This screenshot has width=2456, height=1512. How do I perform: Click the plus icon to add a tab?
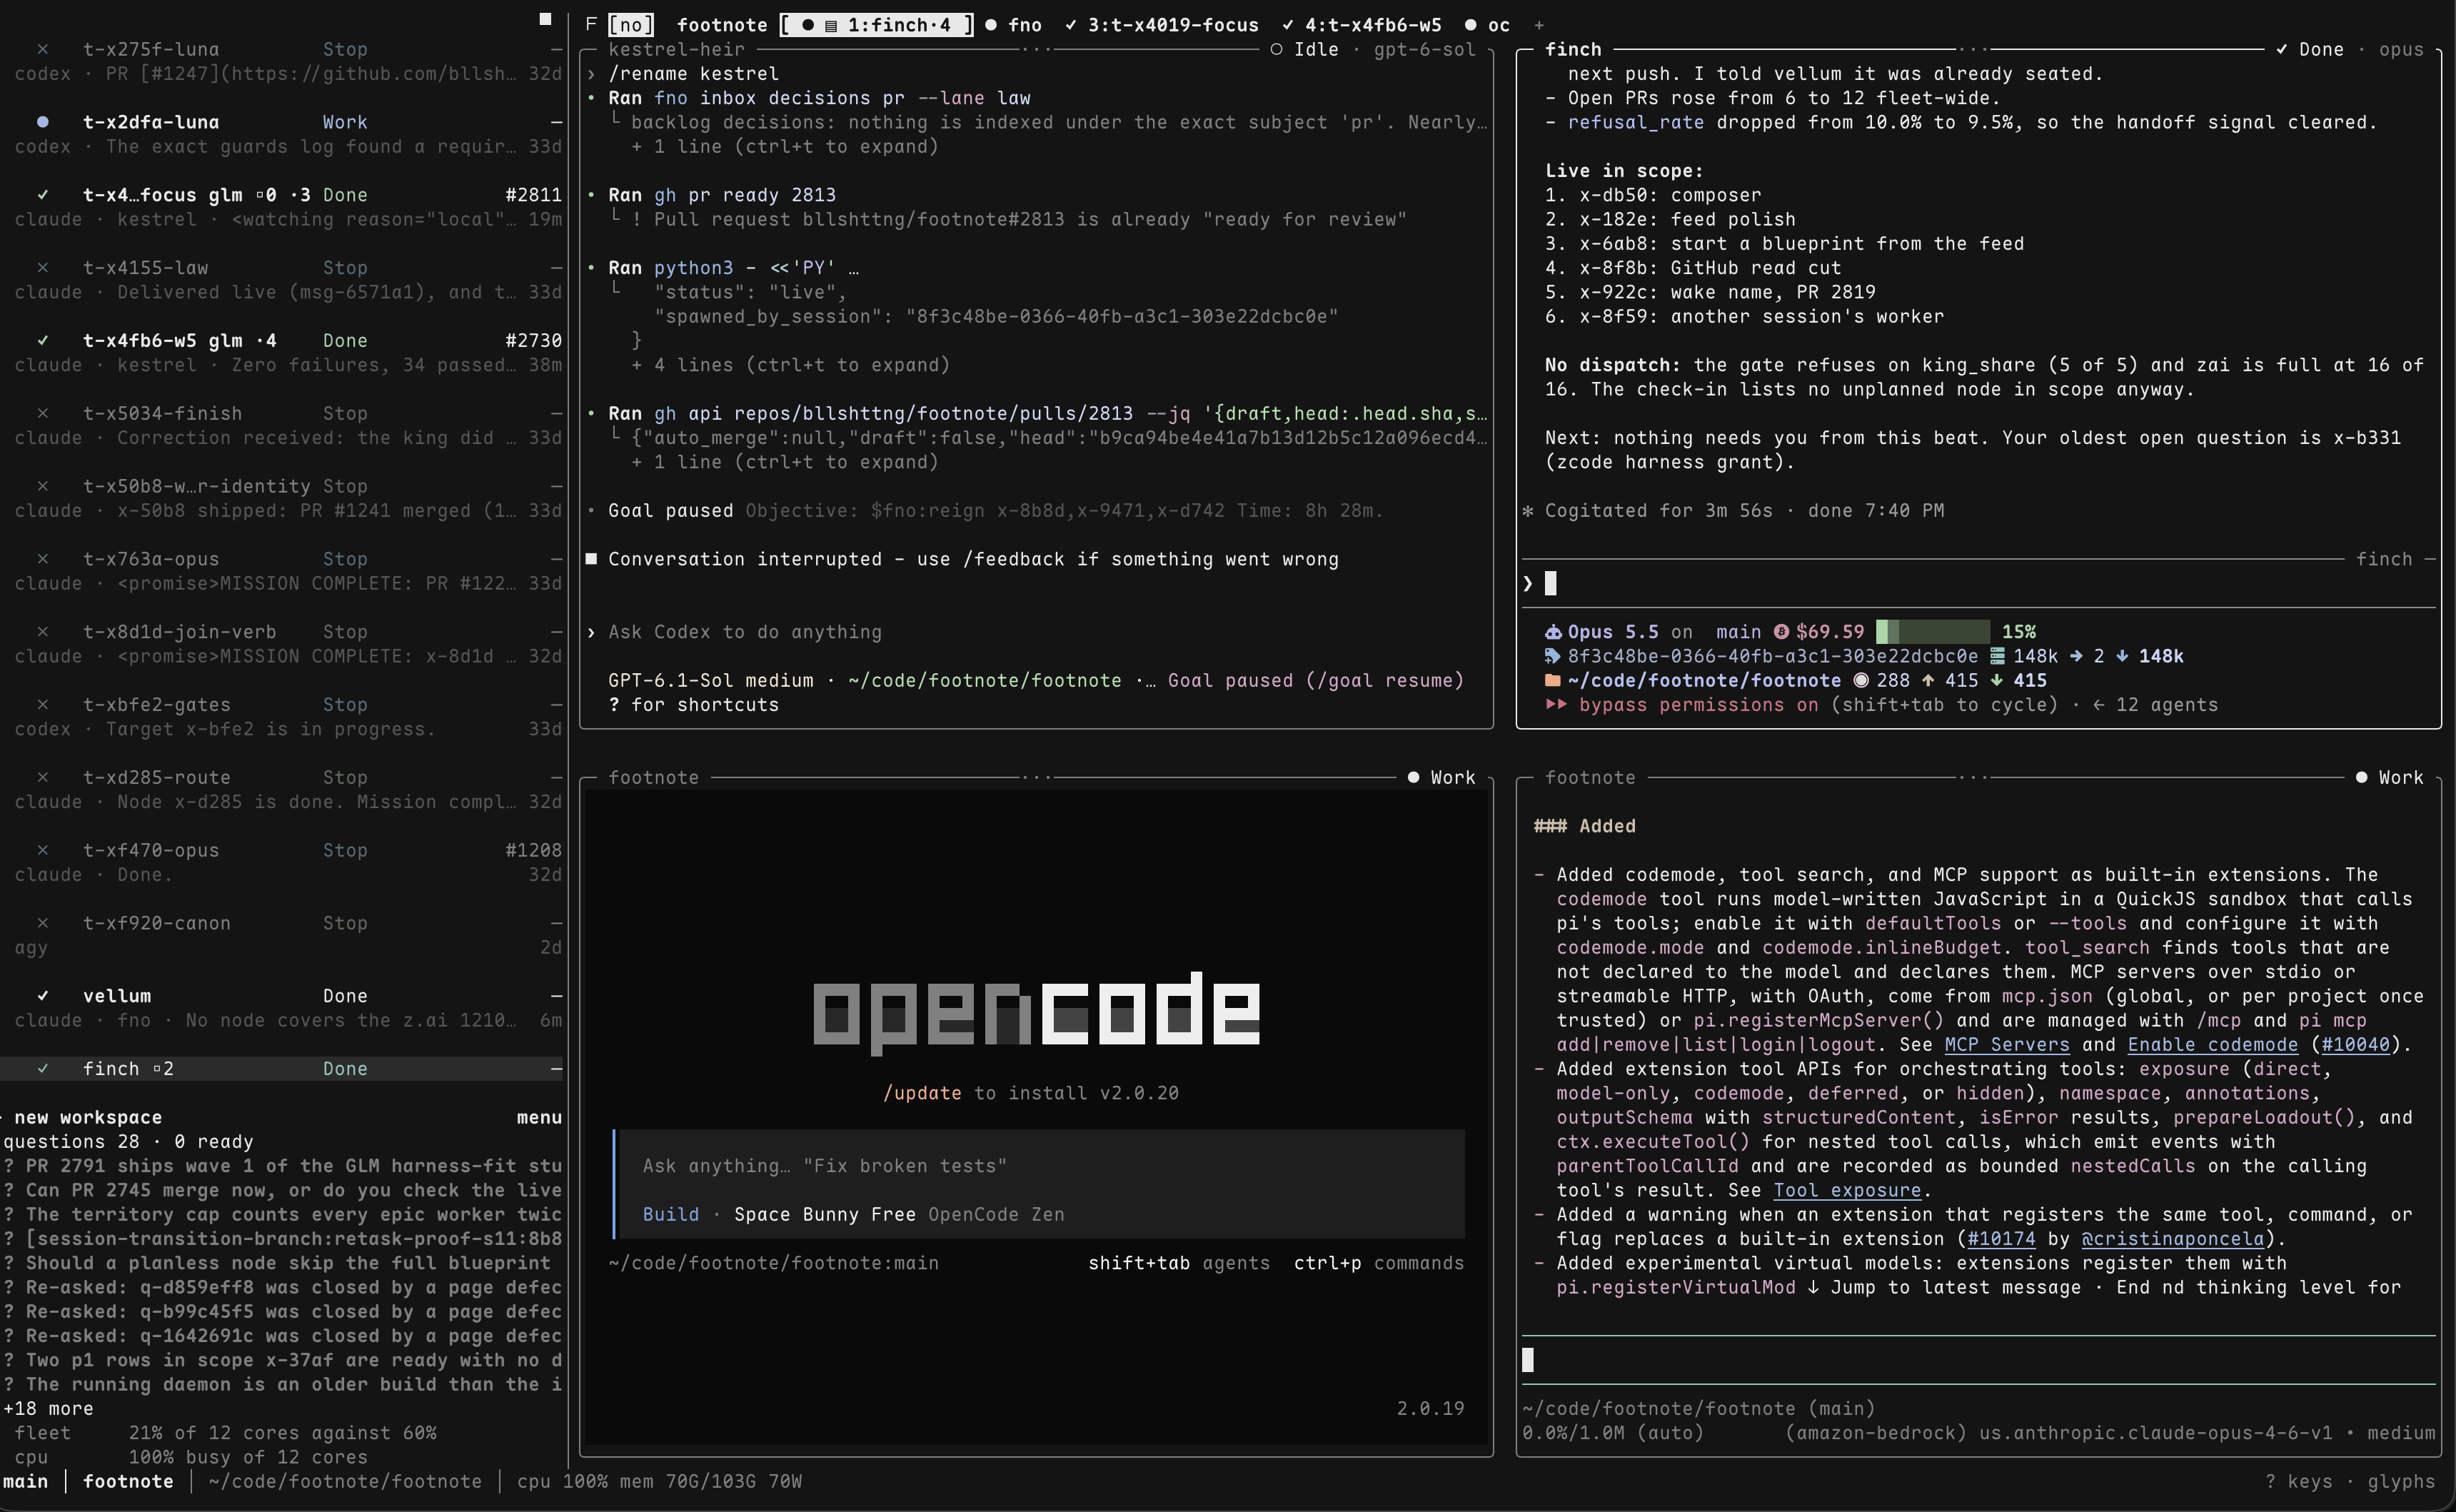[x=1539, y=25]
